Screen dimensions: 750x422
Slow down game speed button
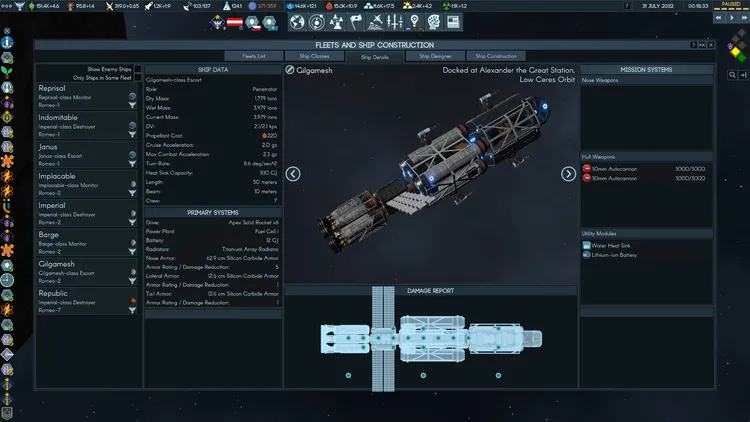point(719,17)
